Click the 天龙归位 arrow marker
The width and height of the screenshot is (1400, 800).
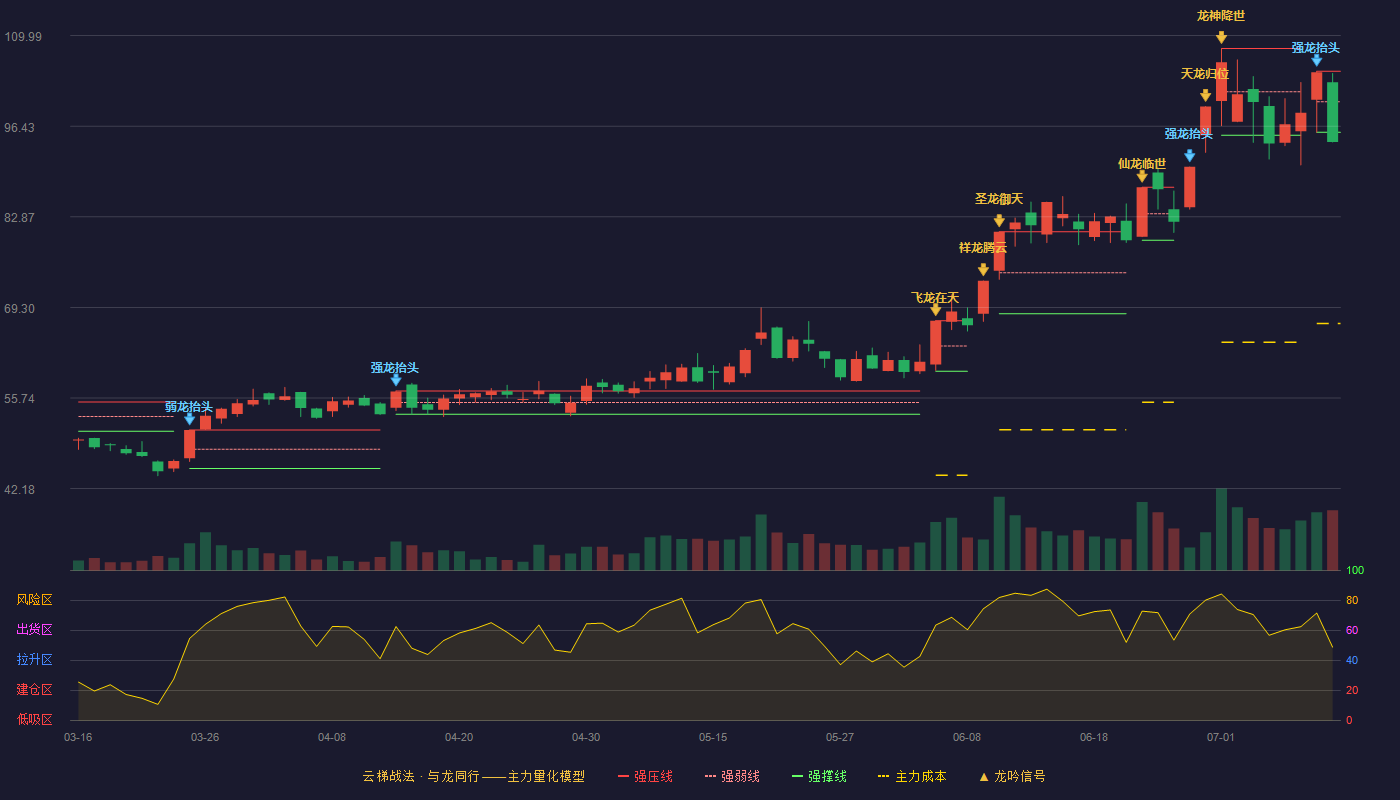(1205, 96)
